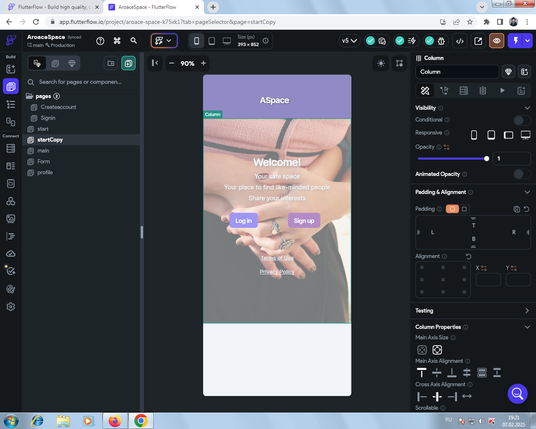Screen dimensions: 536x429
Task: Click the project search magnifier icon
Action: tap(134, 41)
